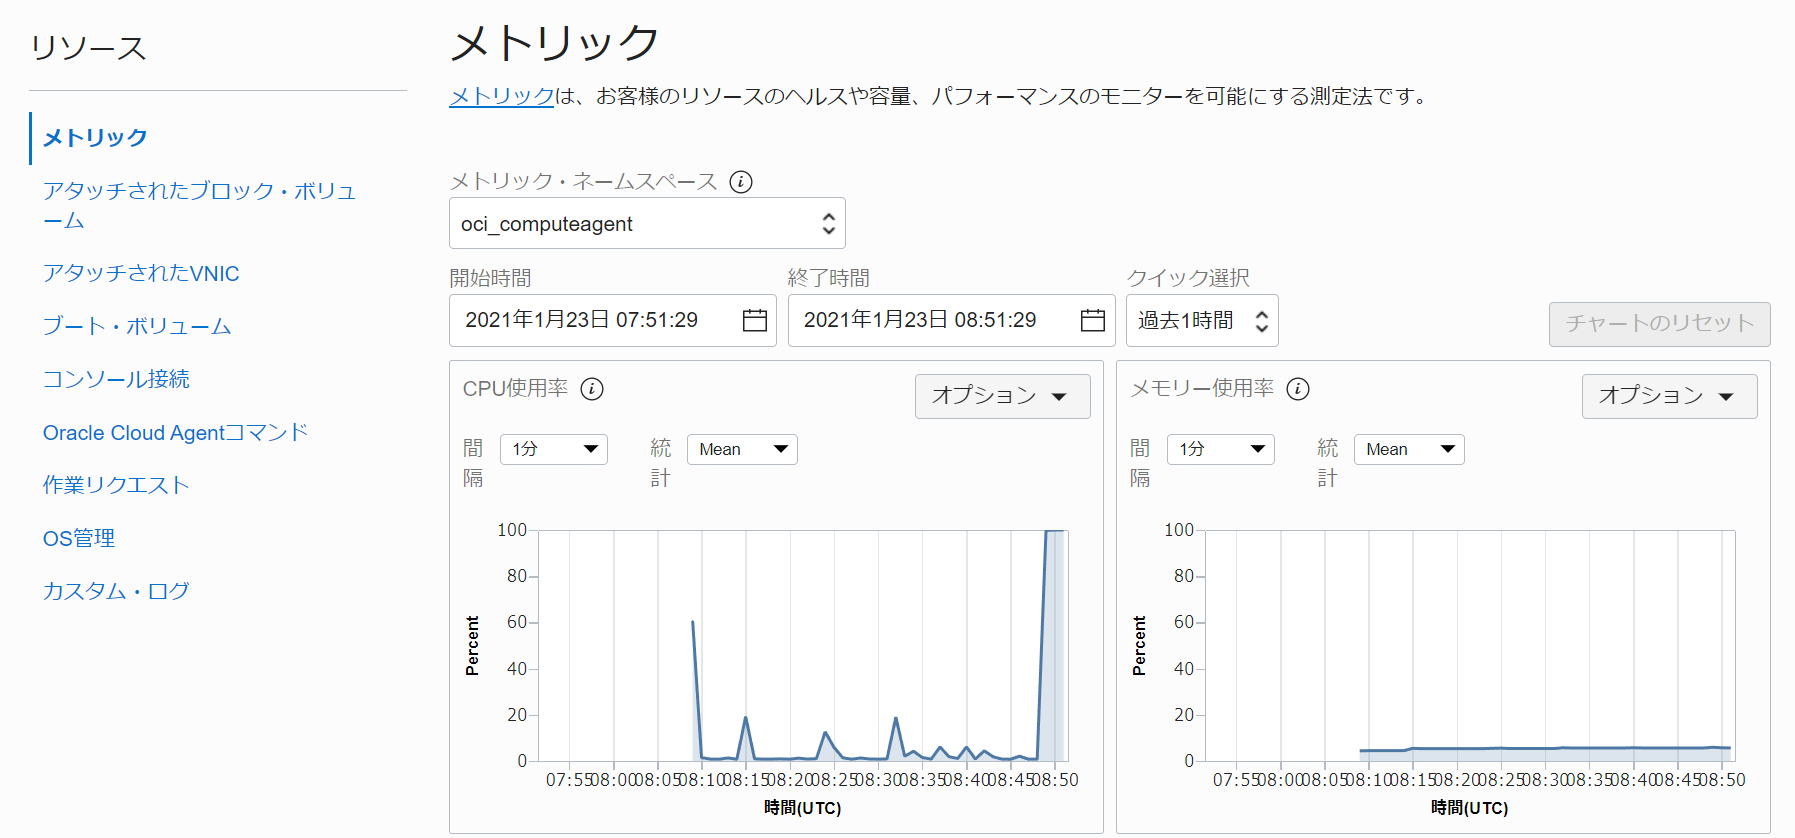Open the 過去1時間 quick select dropdown
Viewport: 1795px width, 838px height.
click(x=1201, y=321)
